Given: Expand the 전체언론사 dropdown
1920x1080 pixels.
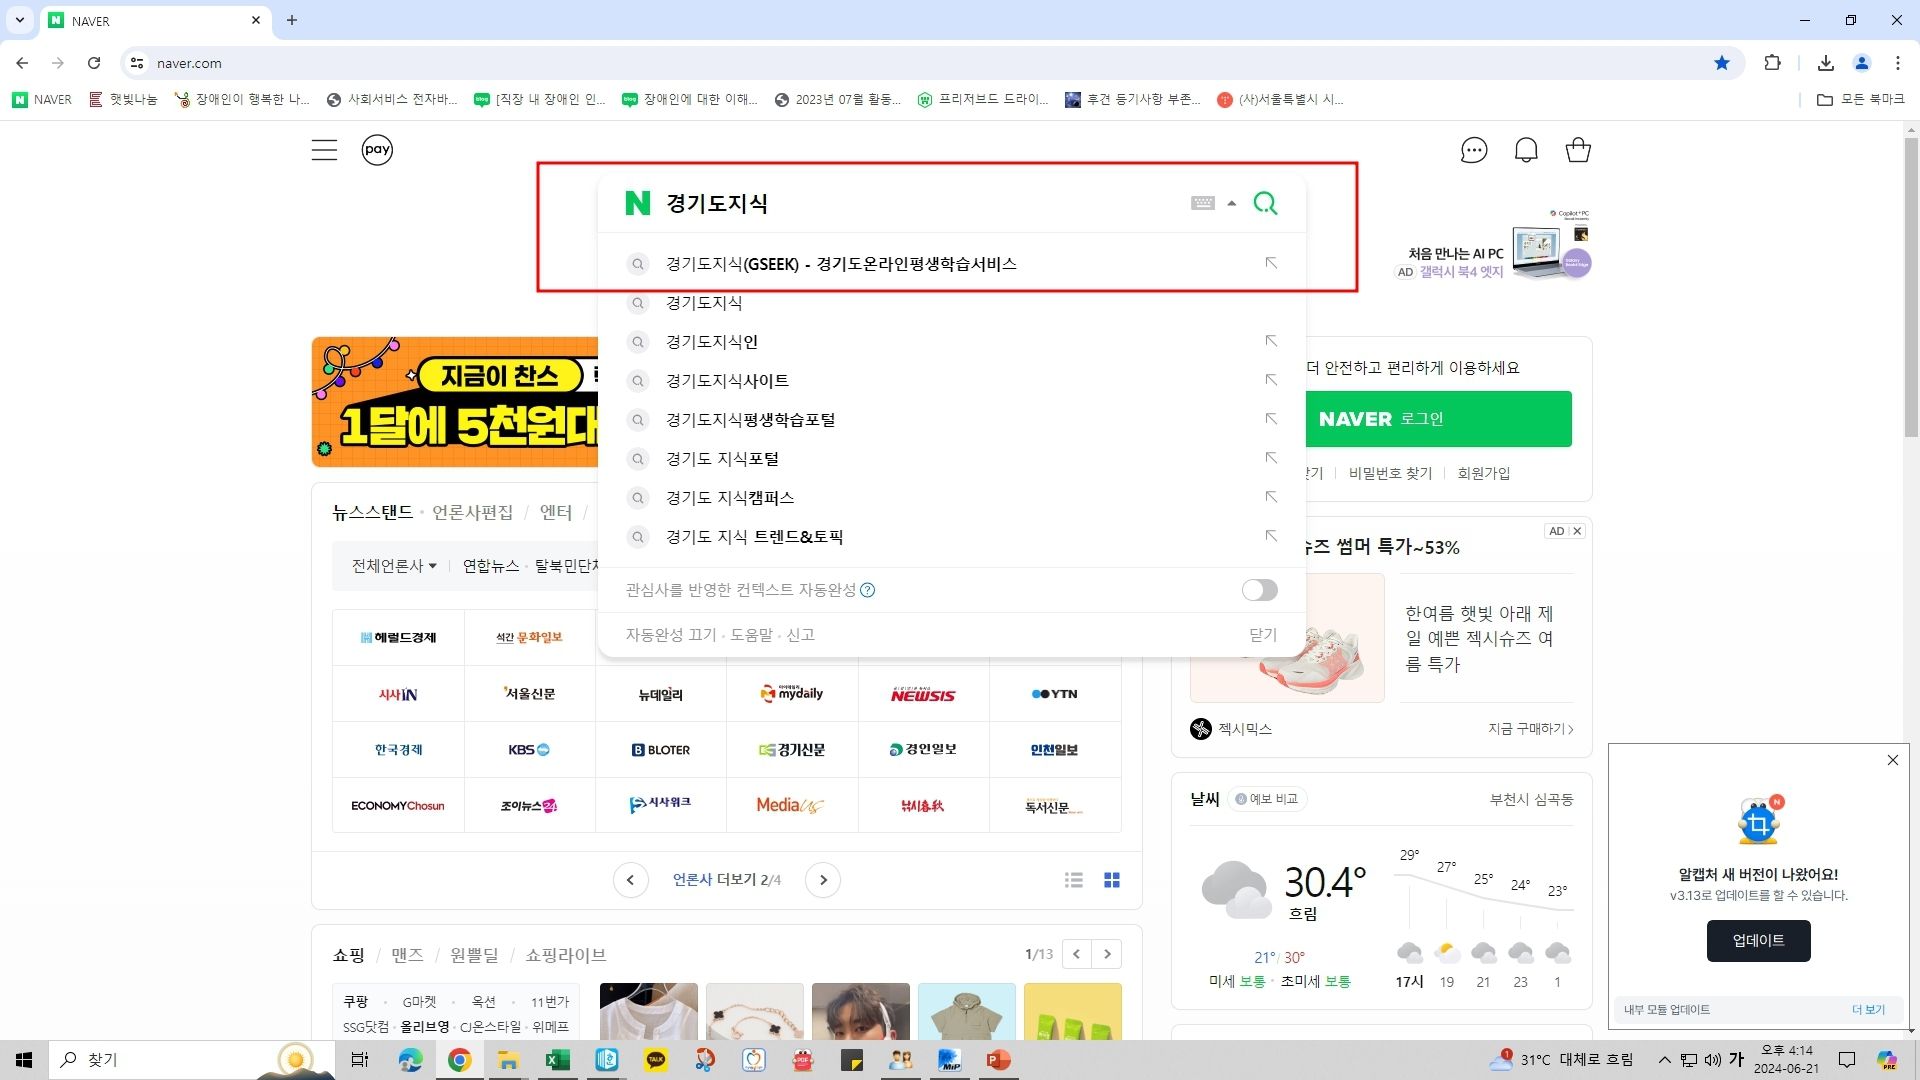Looking at the screenshot, I should 394,566.
